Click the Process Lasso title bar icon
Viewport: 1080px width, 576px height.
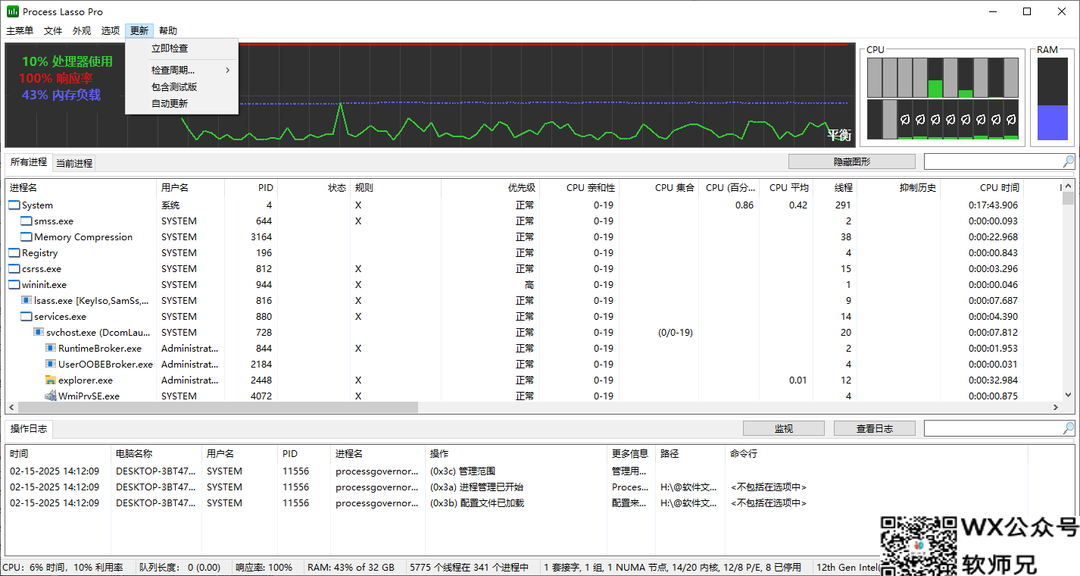pyautogui.click(x=12, y=11)
